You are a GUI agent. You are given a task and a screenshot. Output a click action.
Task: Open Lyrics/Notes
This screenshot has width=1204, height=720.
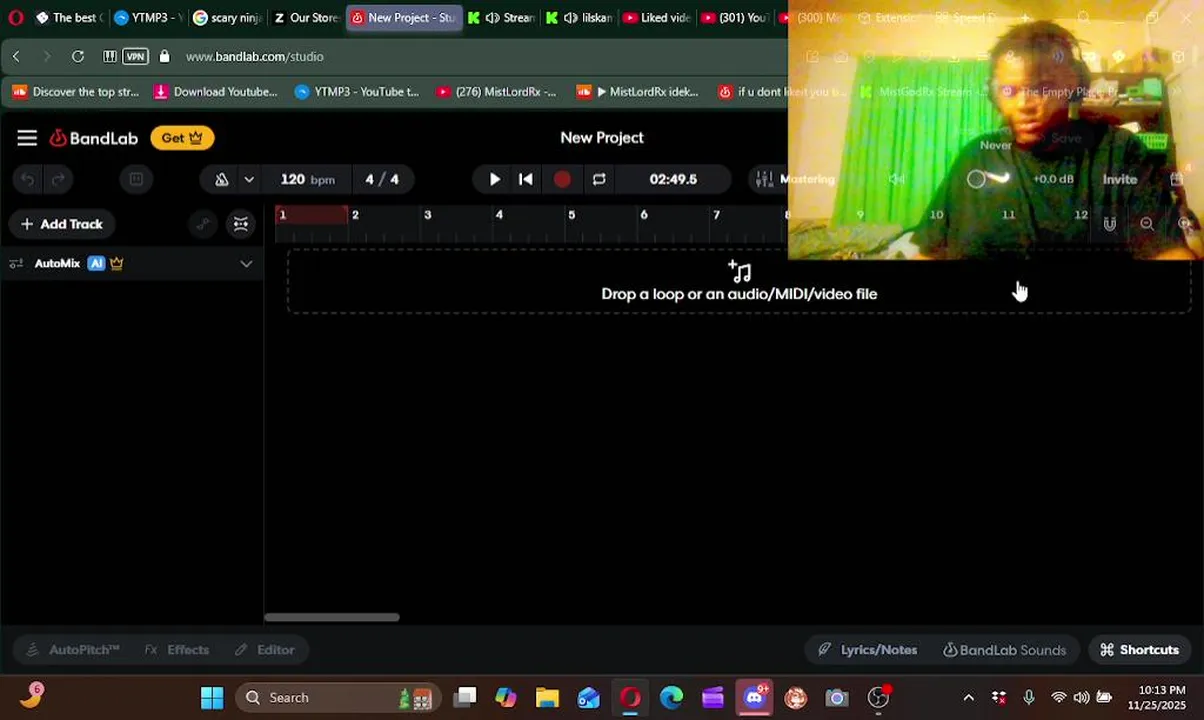tap(867, 650)
